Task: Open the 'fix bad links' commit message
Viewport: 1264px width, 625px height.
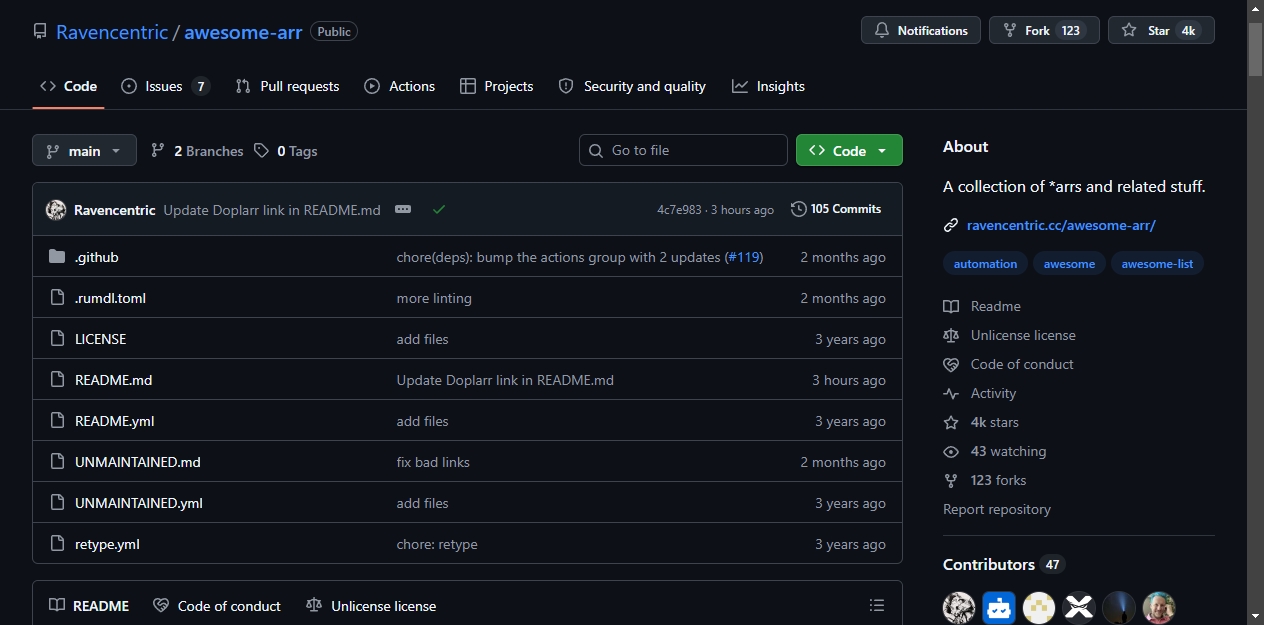Action: click(433, 462)
